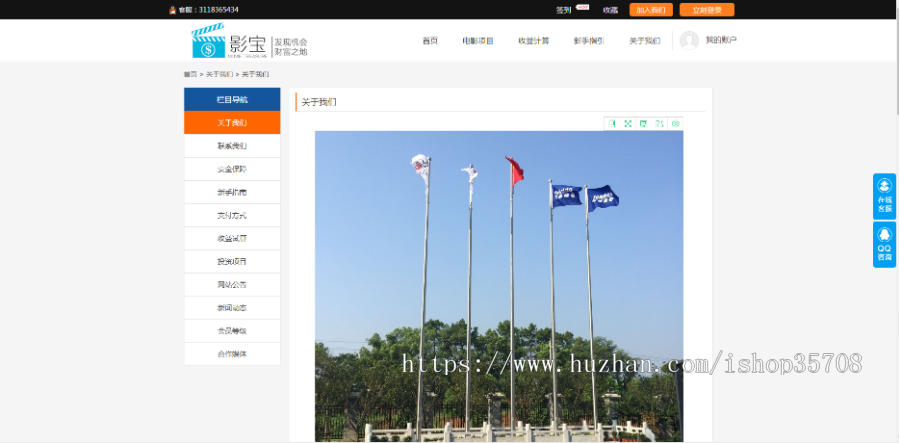The height and width of the screenshot is (443, 900).
Task: Open the QQ咨询 penguin chat widget
Action: click(x=884, y=244)
